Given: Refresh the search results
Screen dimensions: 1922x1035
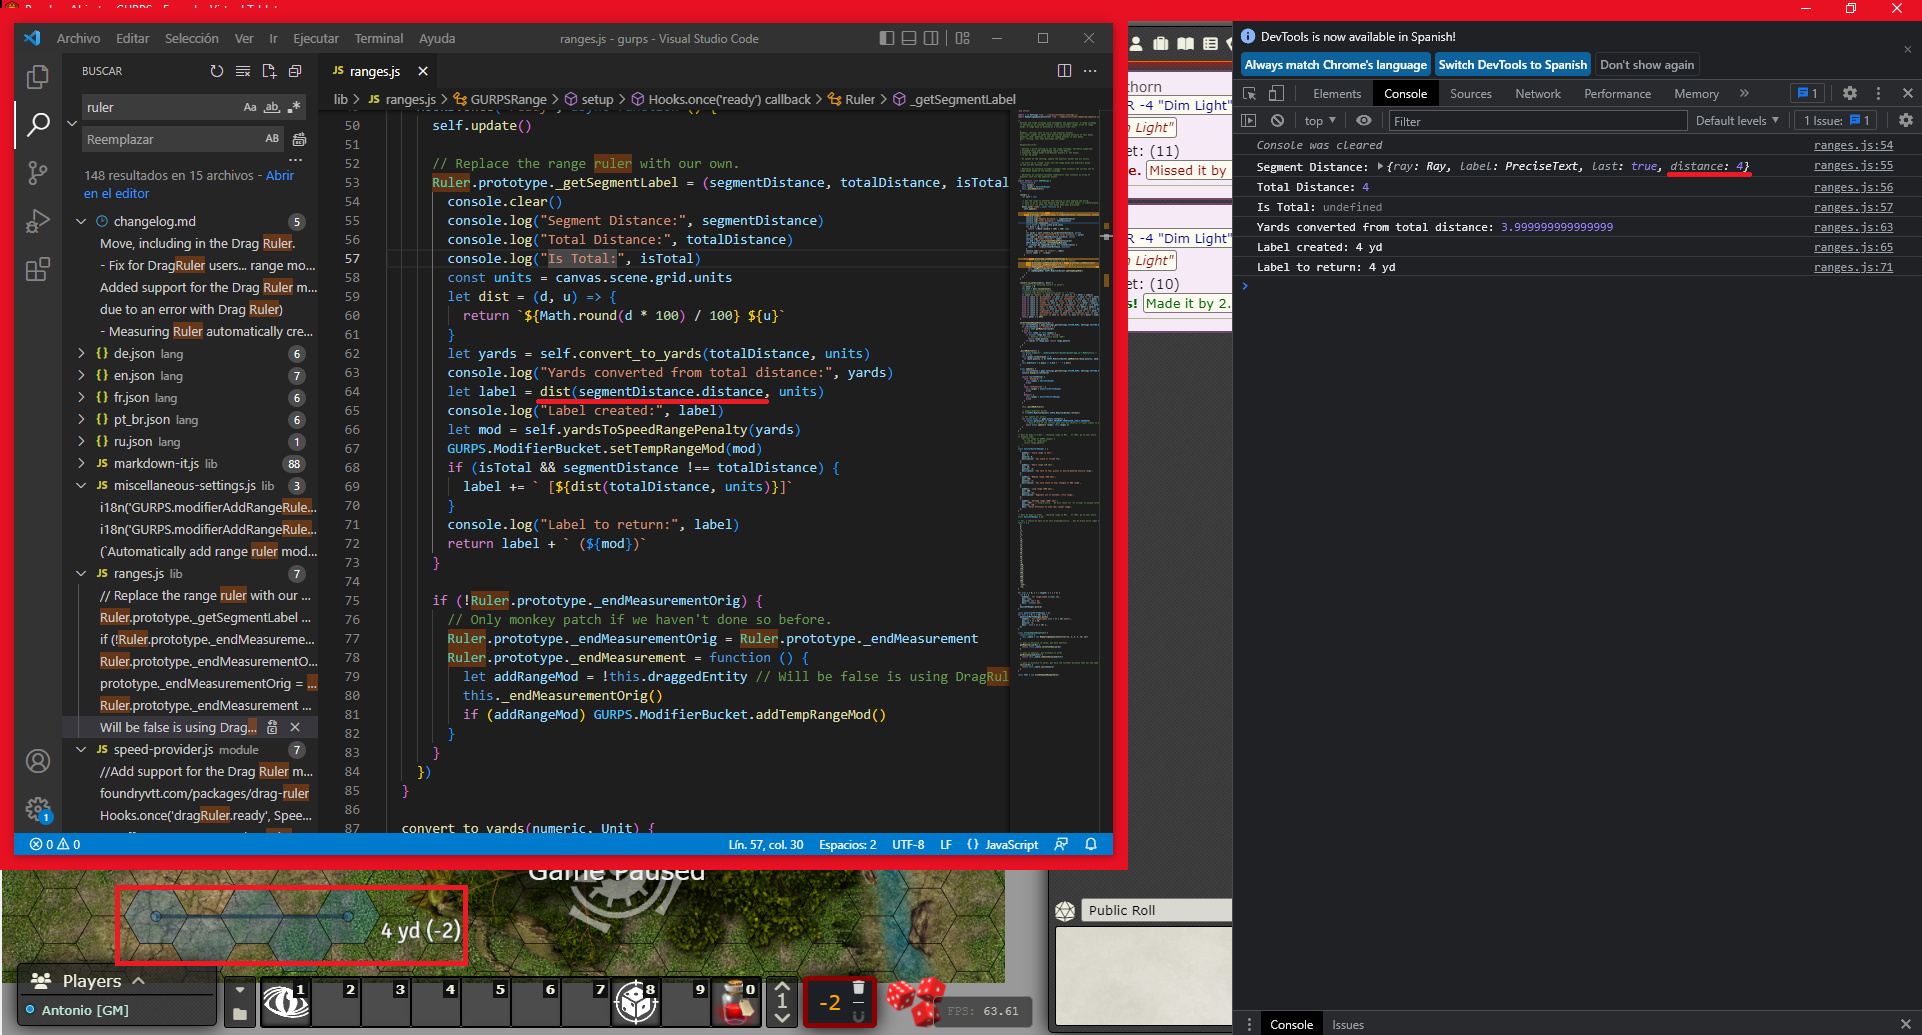Looking at the screenshot, I should click(217, 70).
